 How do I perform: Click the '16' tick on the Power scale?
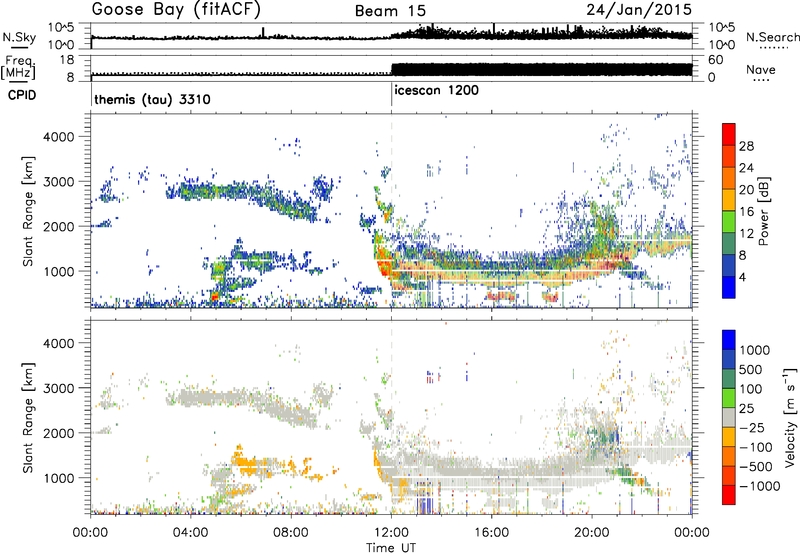746,212
